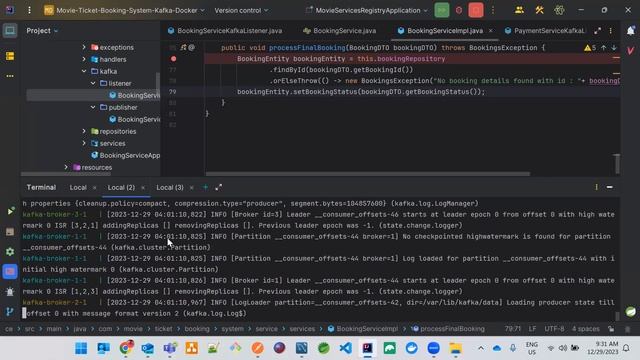Toggle the breakpoint on the red dot line

pyautogui.click(x=173, y=59)
